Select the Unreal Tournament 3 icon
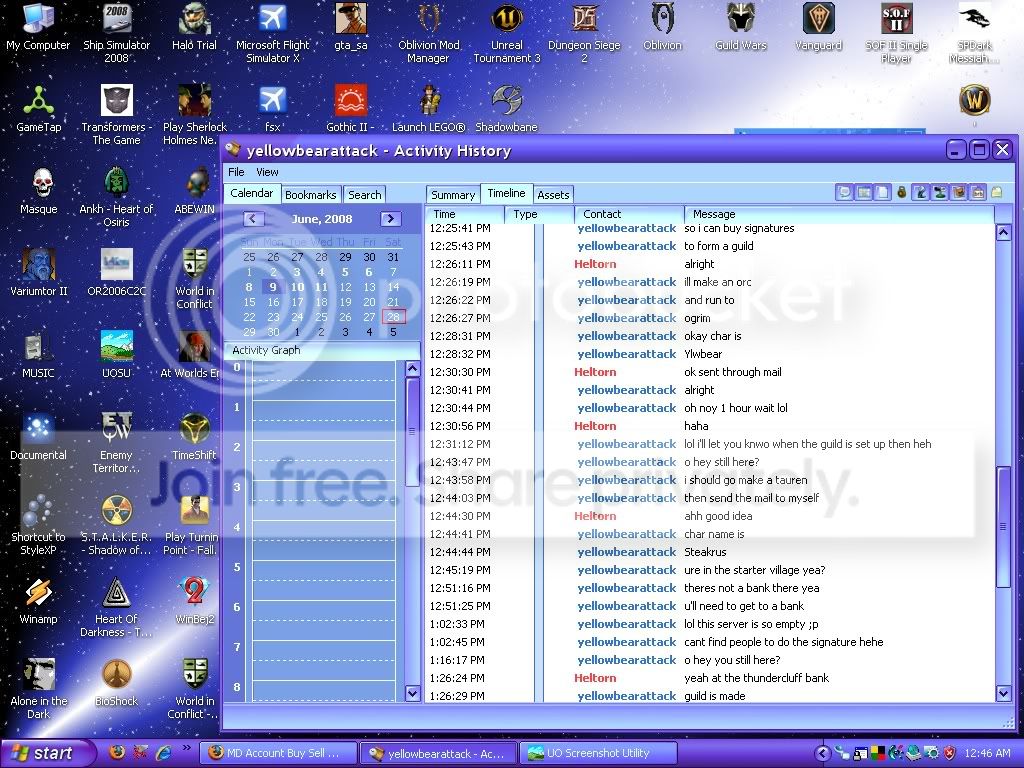 (x=507, y=33)
